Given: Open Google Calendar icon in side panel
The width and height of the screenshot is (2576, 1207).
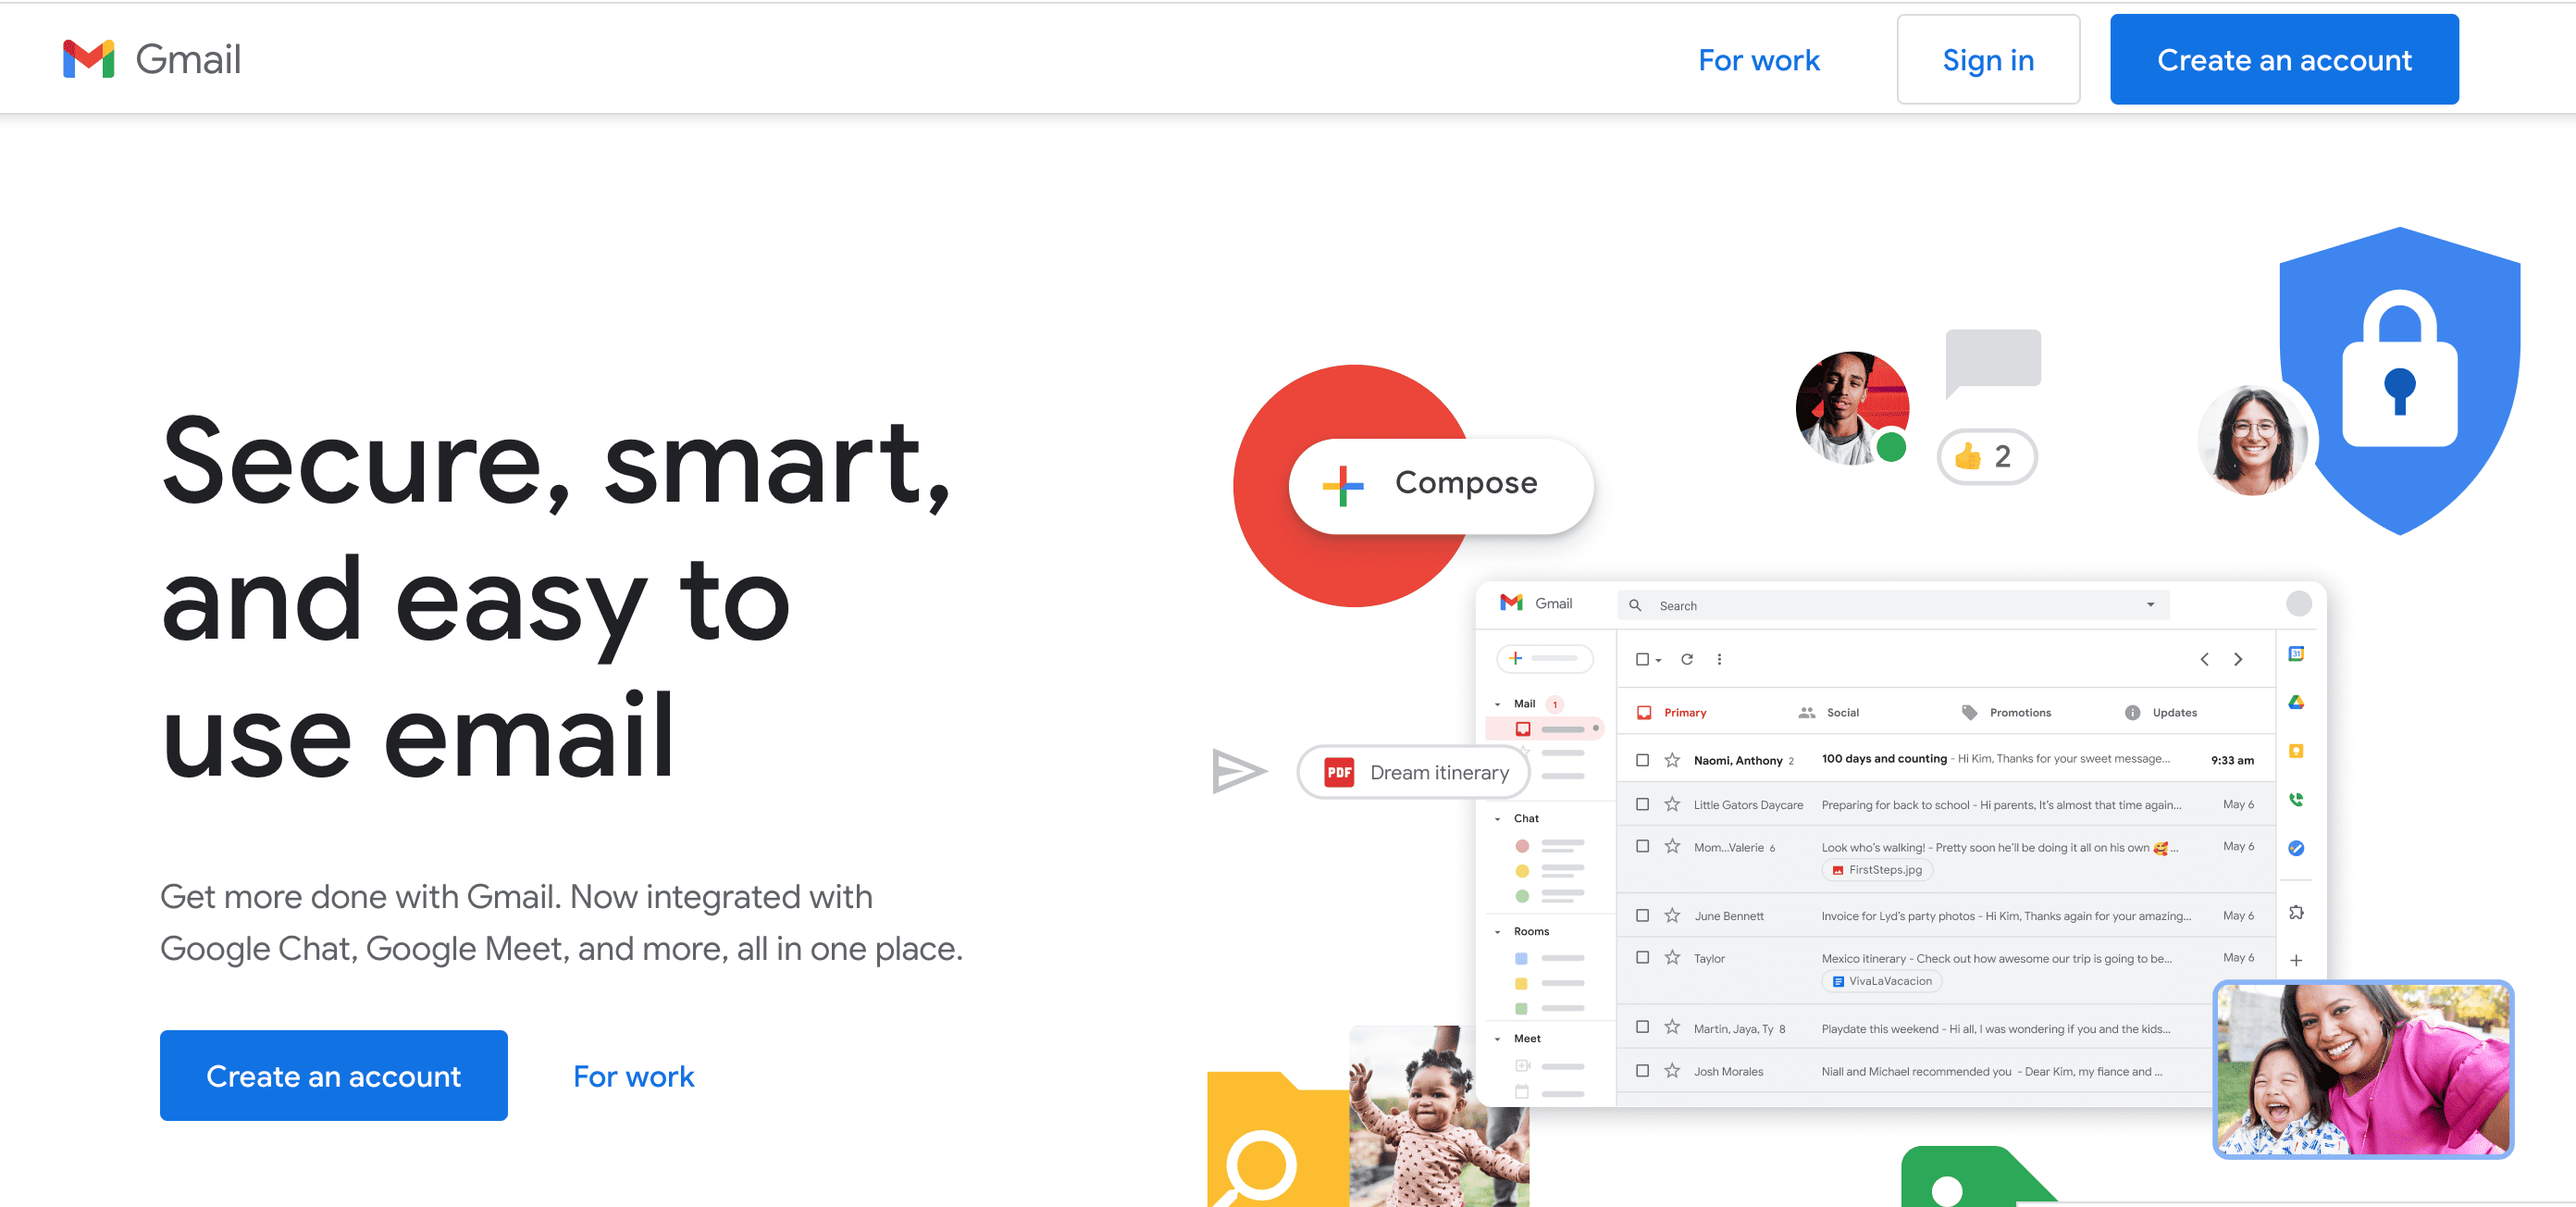Looking at the screenshot, I should [x=2296, y=654].
